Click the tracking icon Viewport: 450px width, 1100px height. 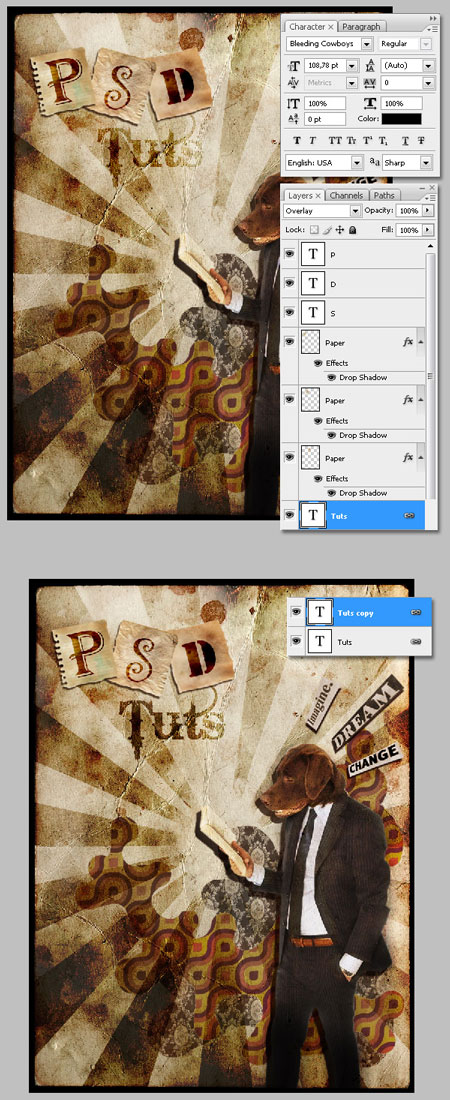tap(371, 83)
